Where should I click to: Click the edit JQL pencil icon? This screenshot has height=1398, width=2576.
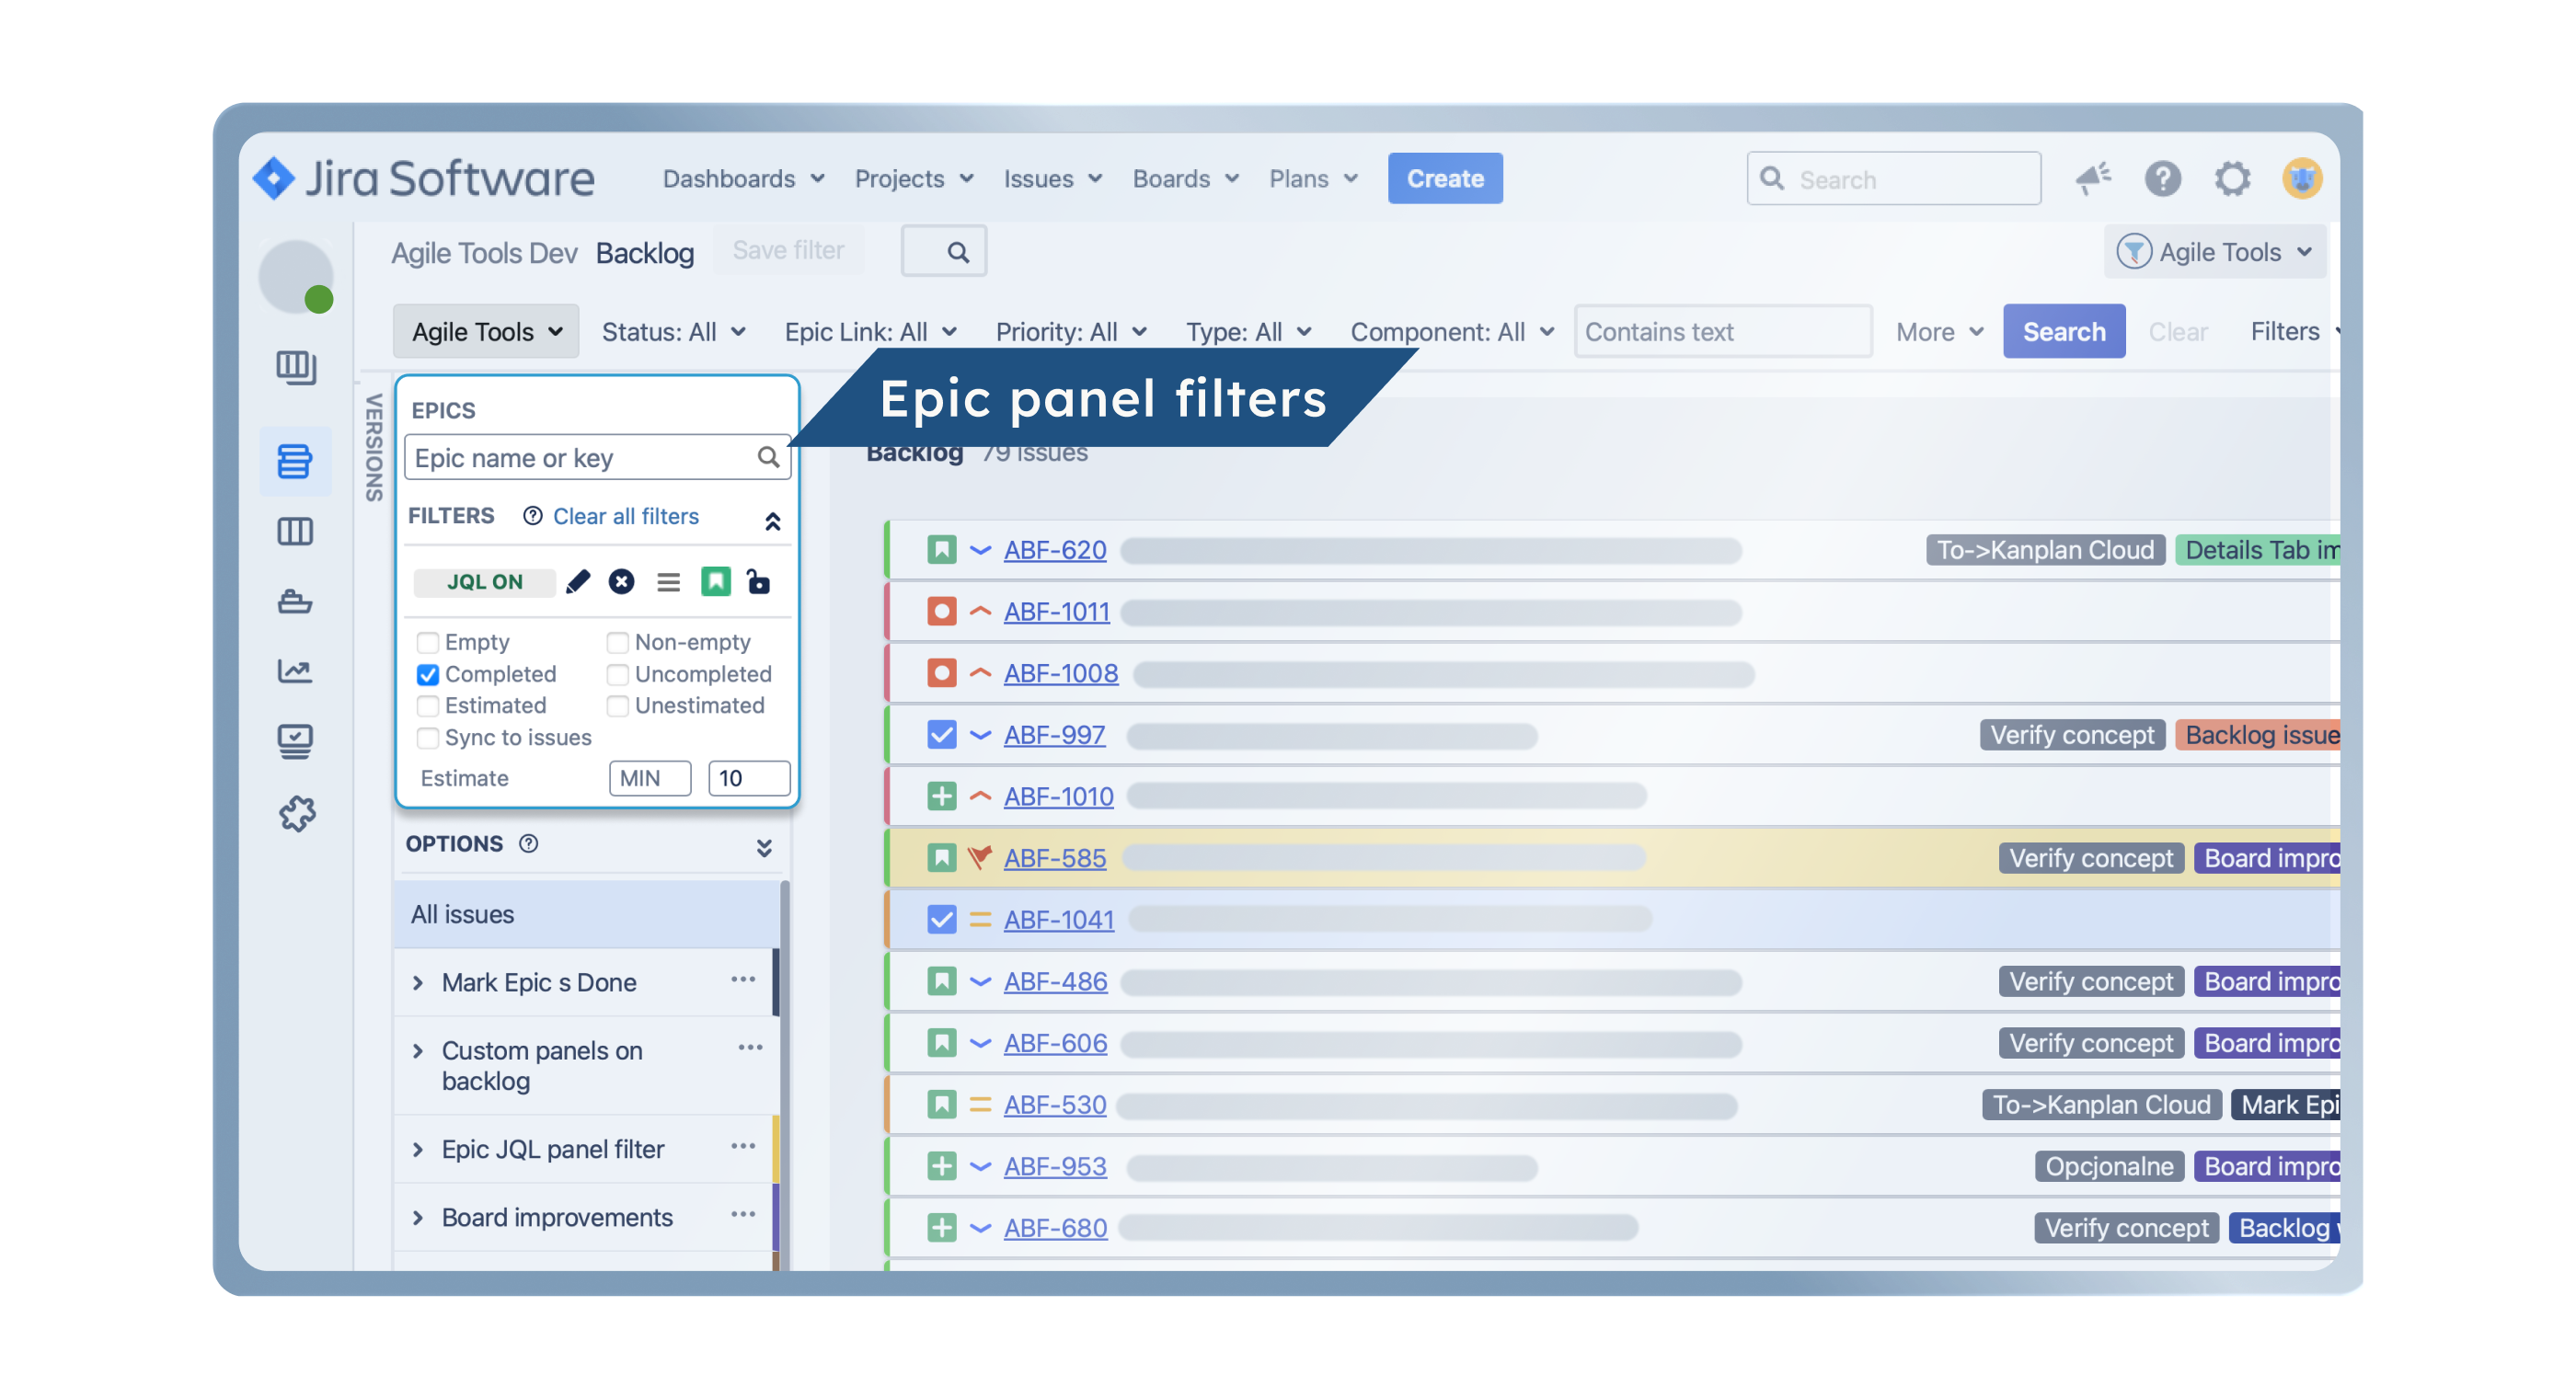[x=578, y=581]
